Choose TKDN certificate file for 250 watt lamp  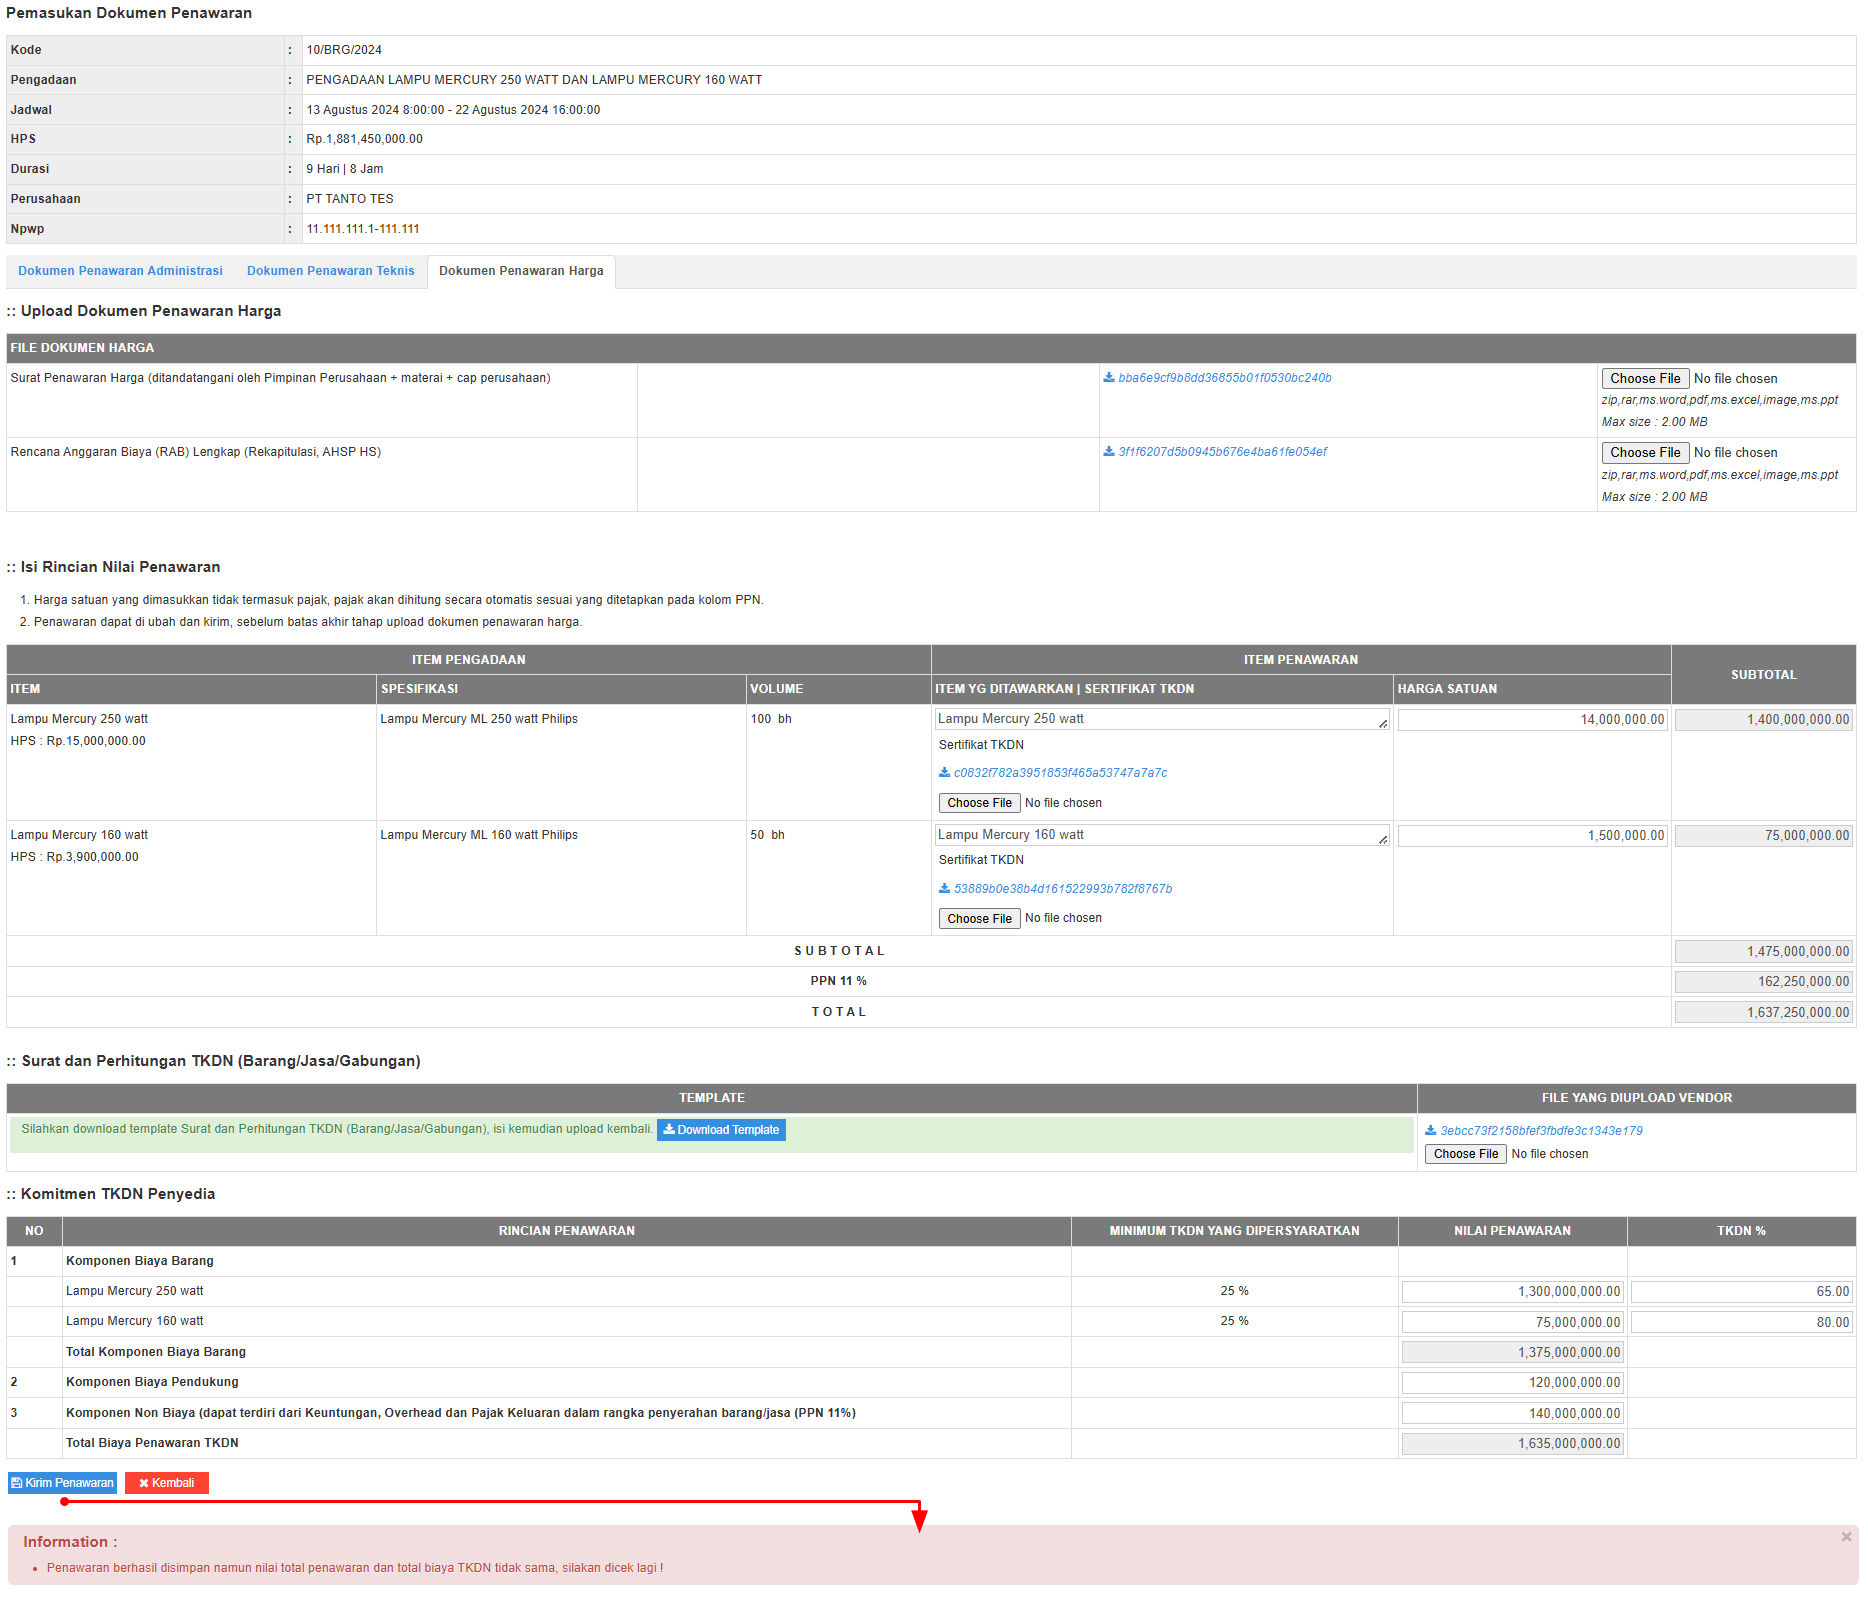979,803
